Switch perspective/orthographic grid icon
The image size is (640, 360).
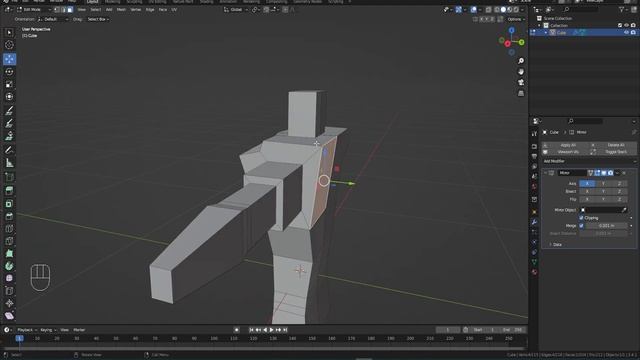pos(521,93)
